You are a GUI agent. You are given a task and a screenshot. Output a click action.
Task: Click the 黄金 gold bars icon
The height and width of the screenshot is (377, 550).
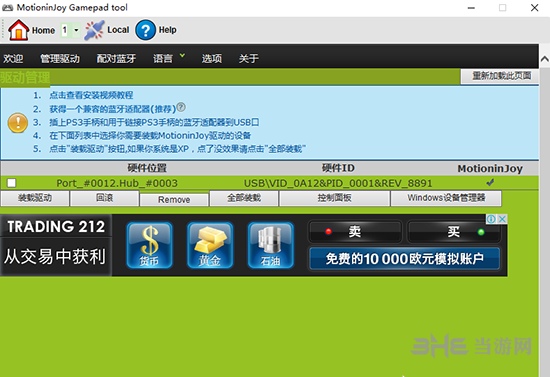tap(210, 245)
